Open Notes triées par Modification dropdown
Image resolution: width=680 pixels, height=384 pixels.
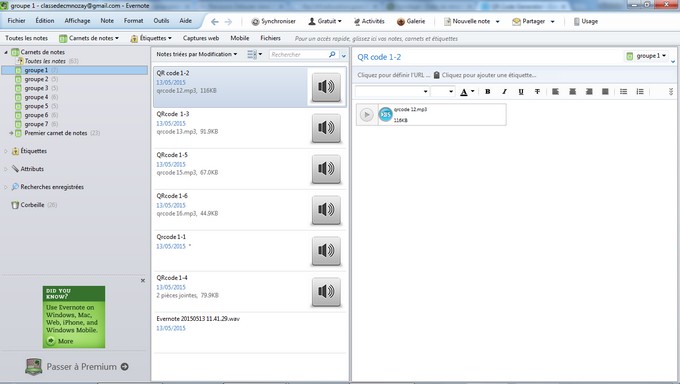click(x=196, y=54)
